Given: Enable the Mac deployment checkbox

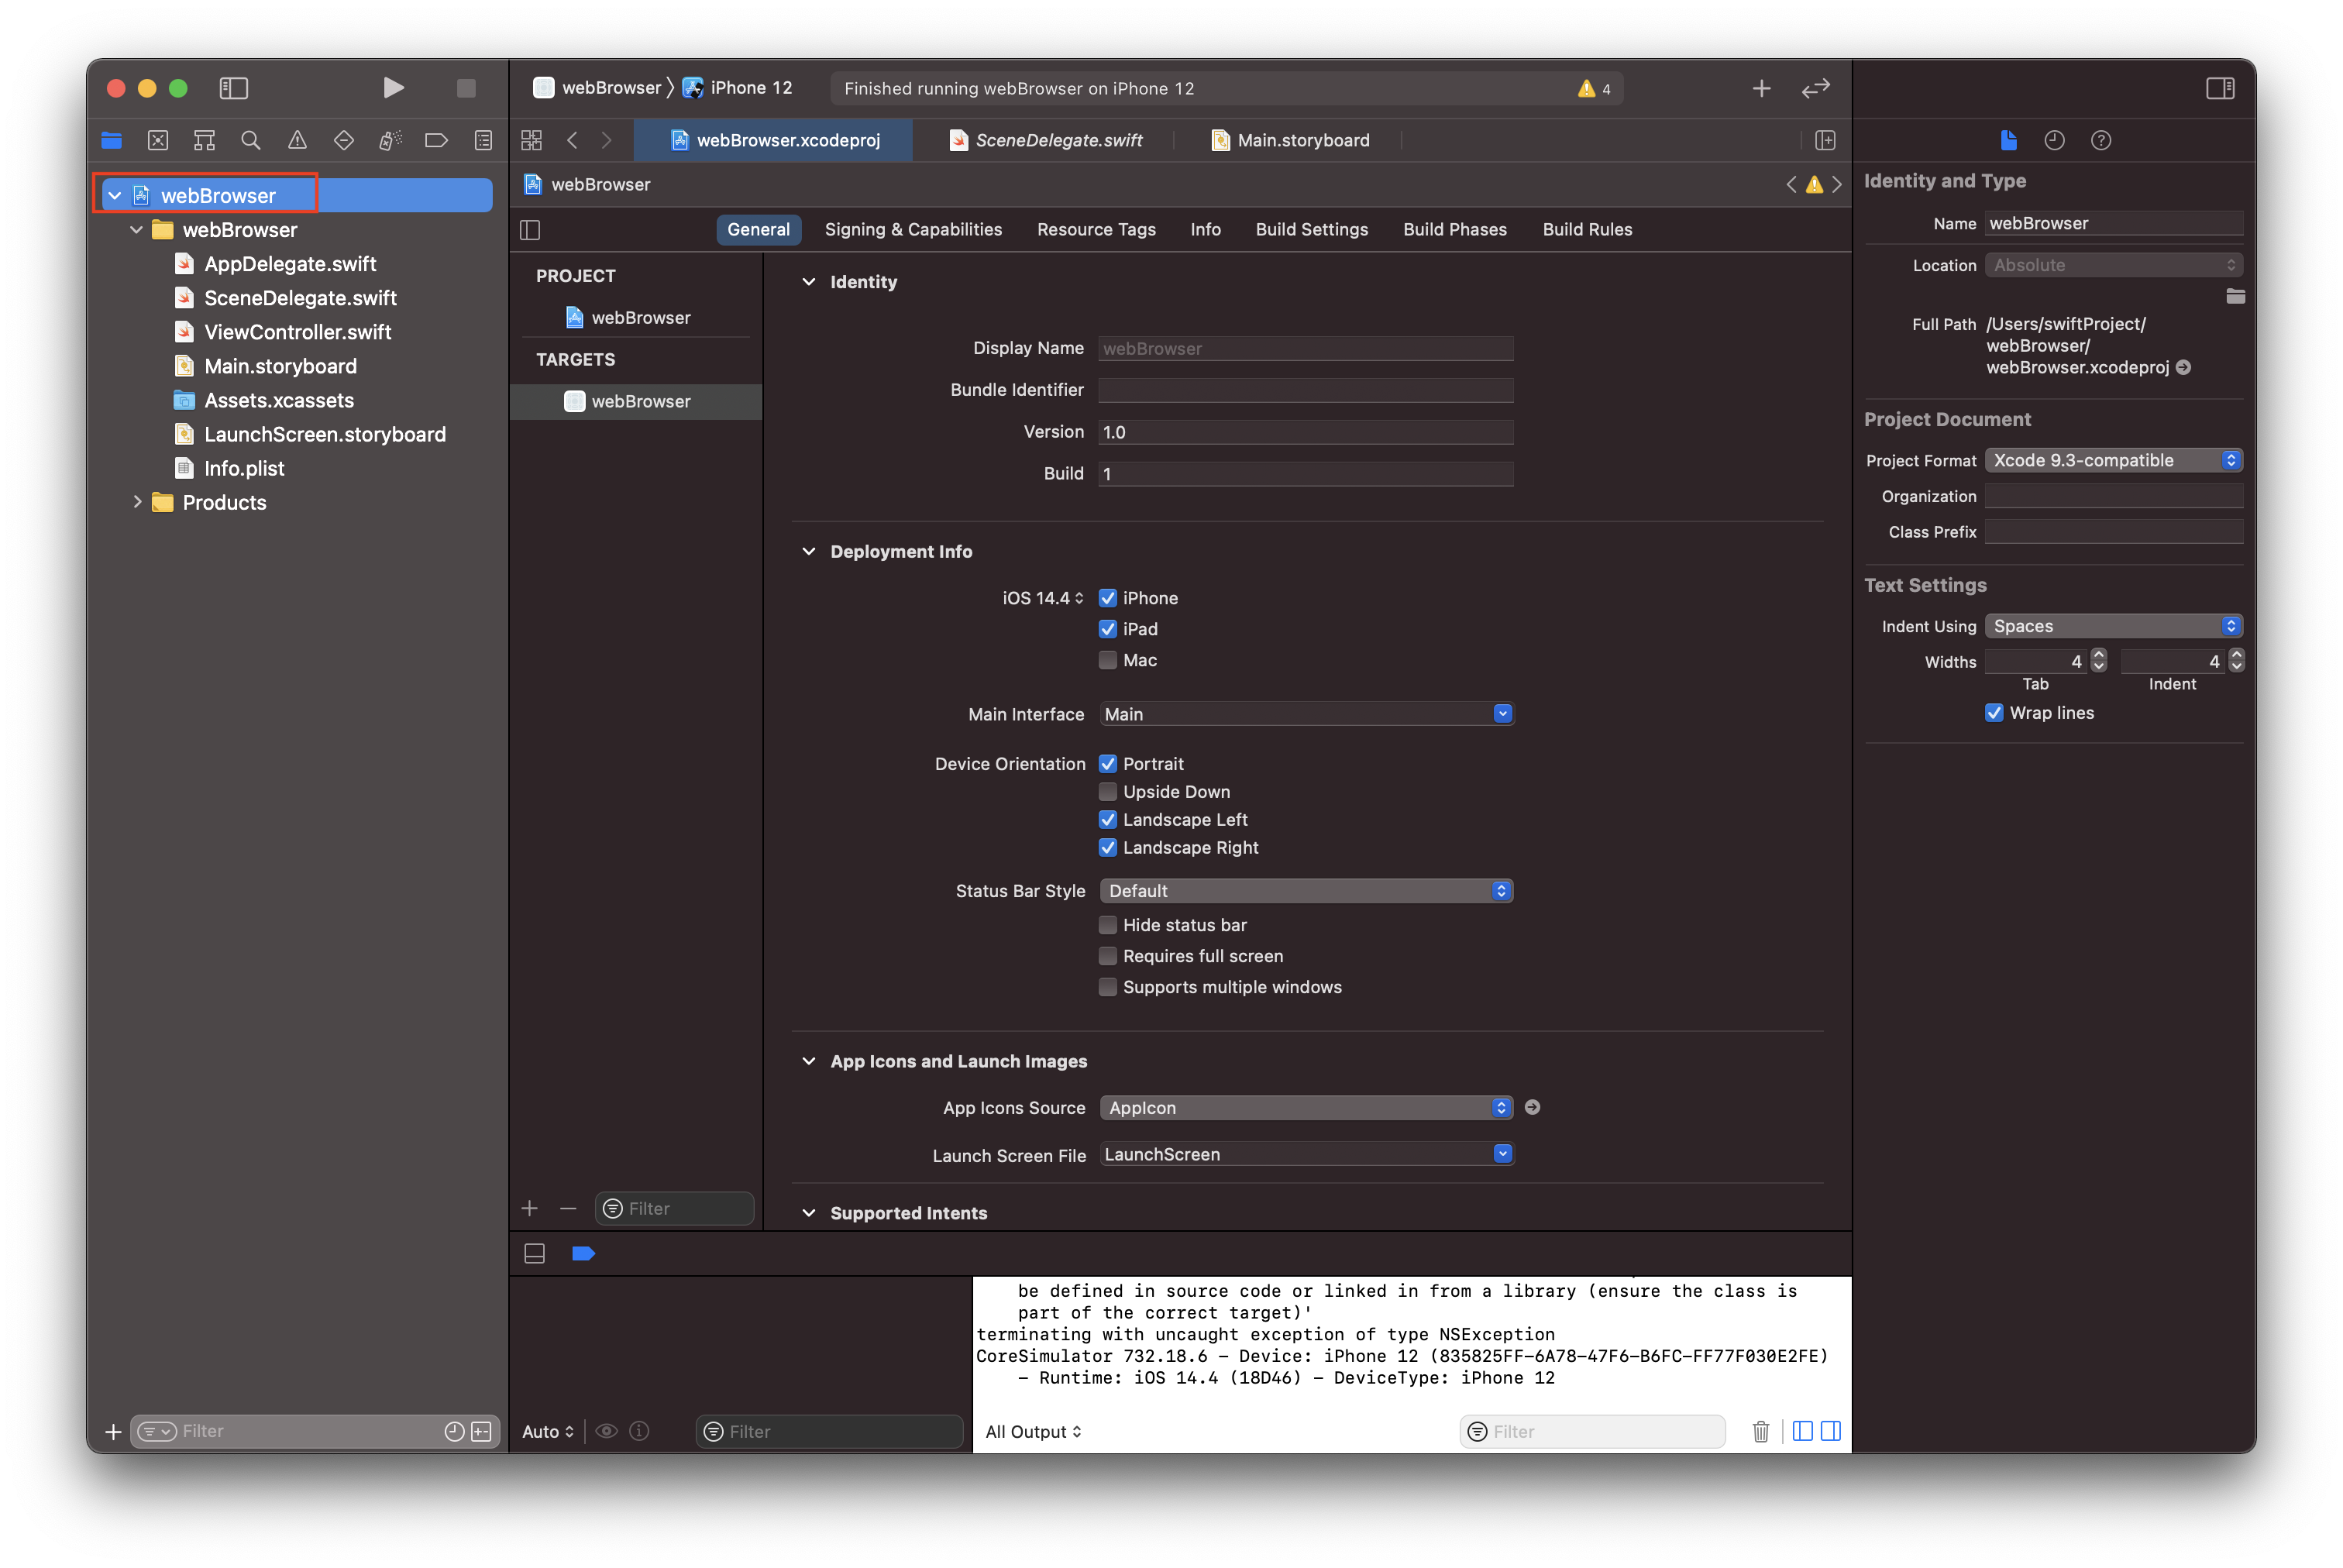Looking at the screenshot, I should click(x=1107, y=660).
